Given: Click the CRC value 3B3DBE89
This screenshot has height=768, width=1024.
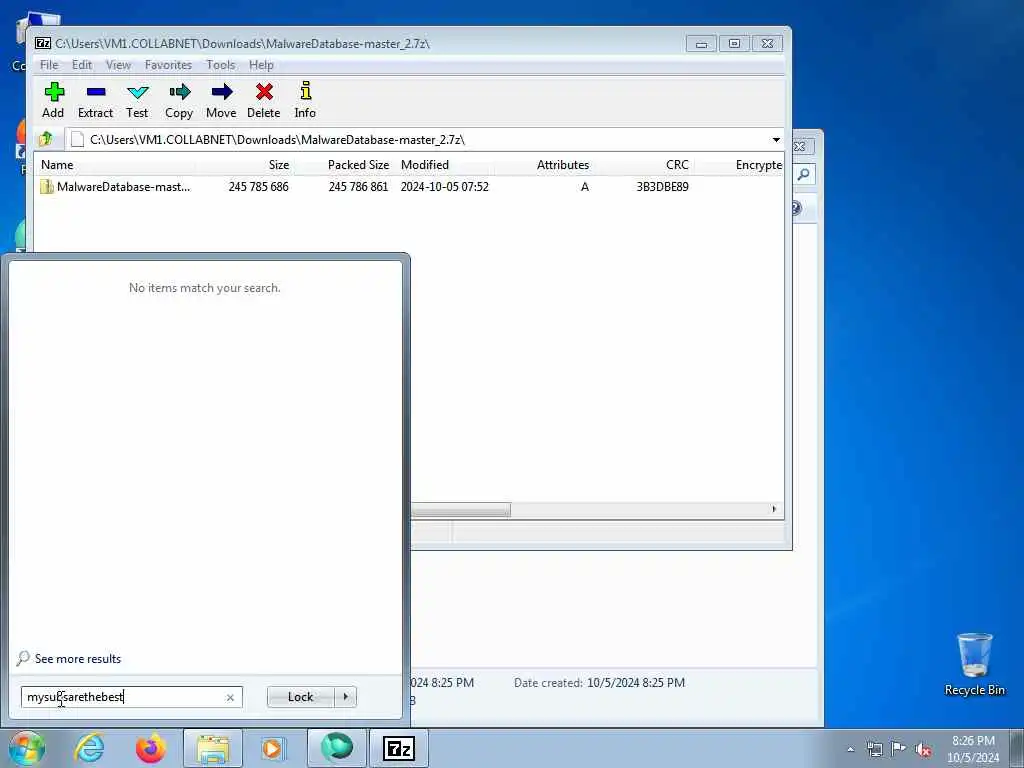Looking at the screenshot, I should click(662, 187).
